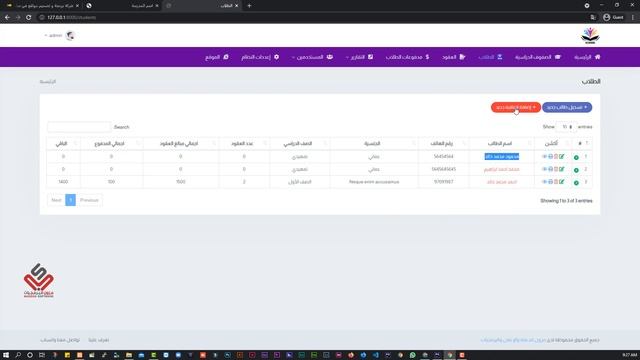Sort by nationality (الجنسية) column header
Image resolution: width=640 pixels, height=360 pixels.
point(373,144)
